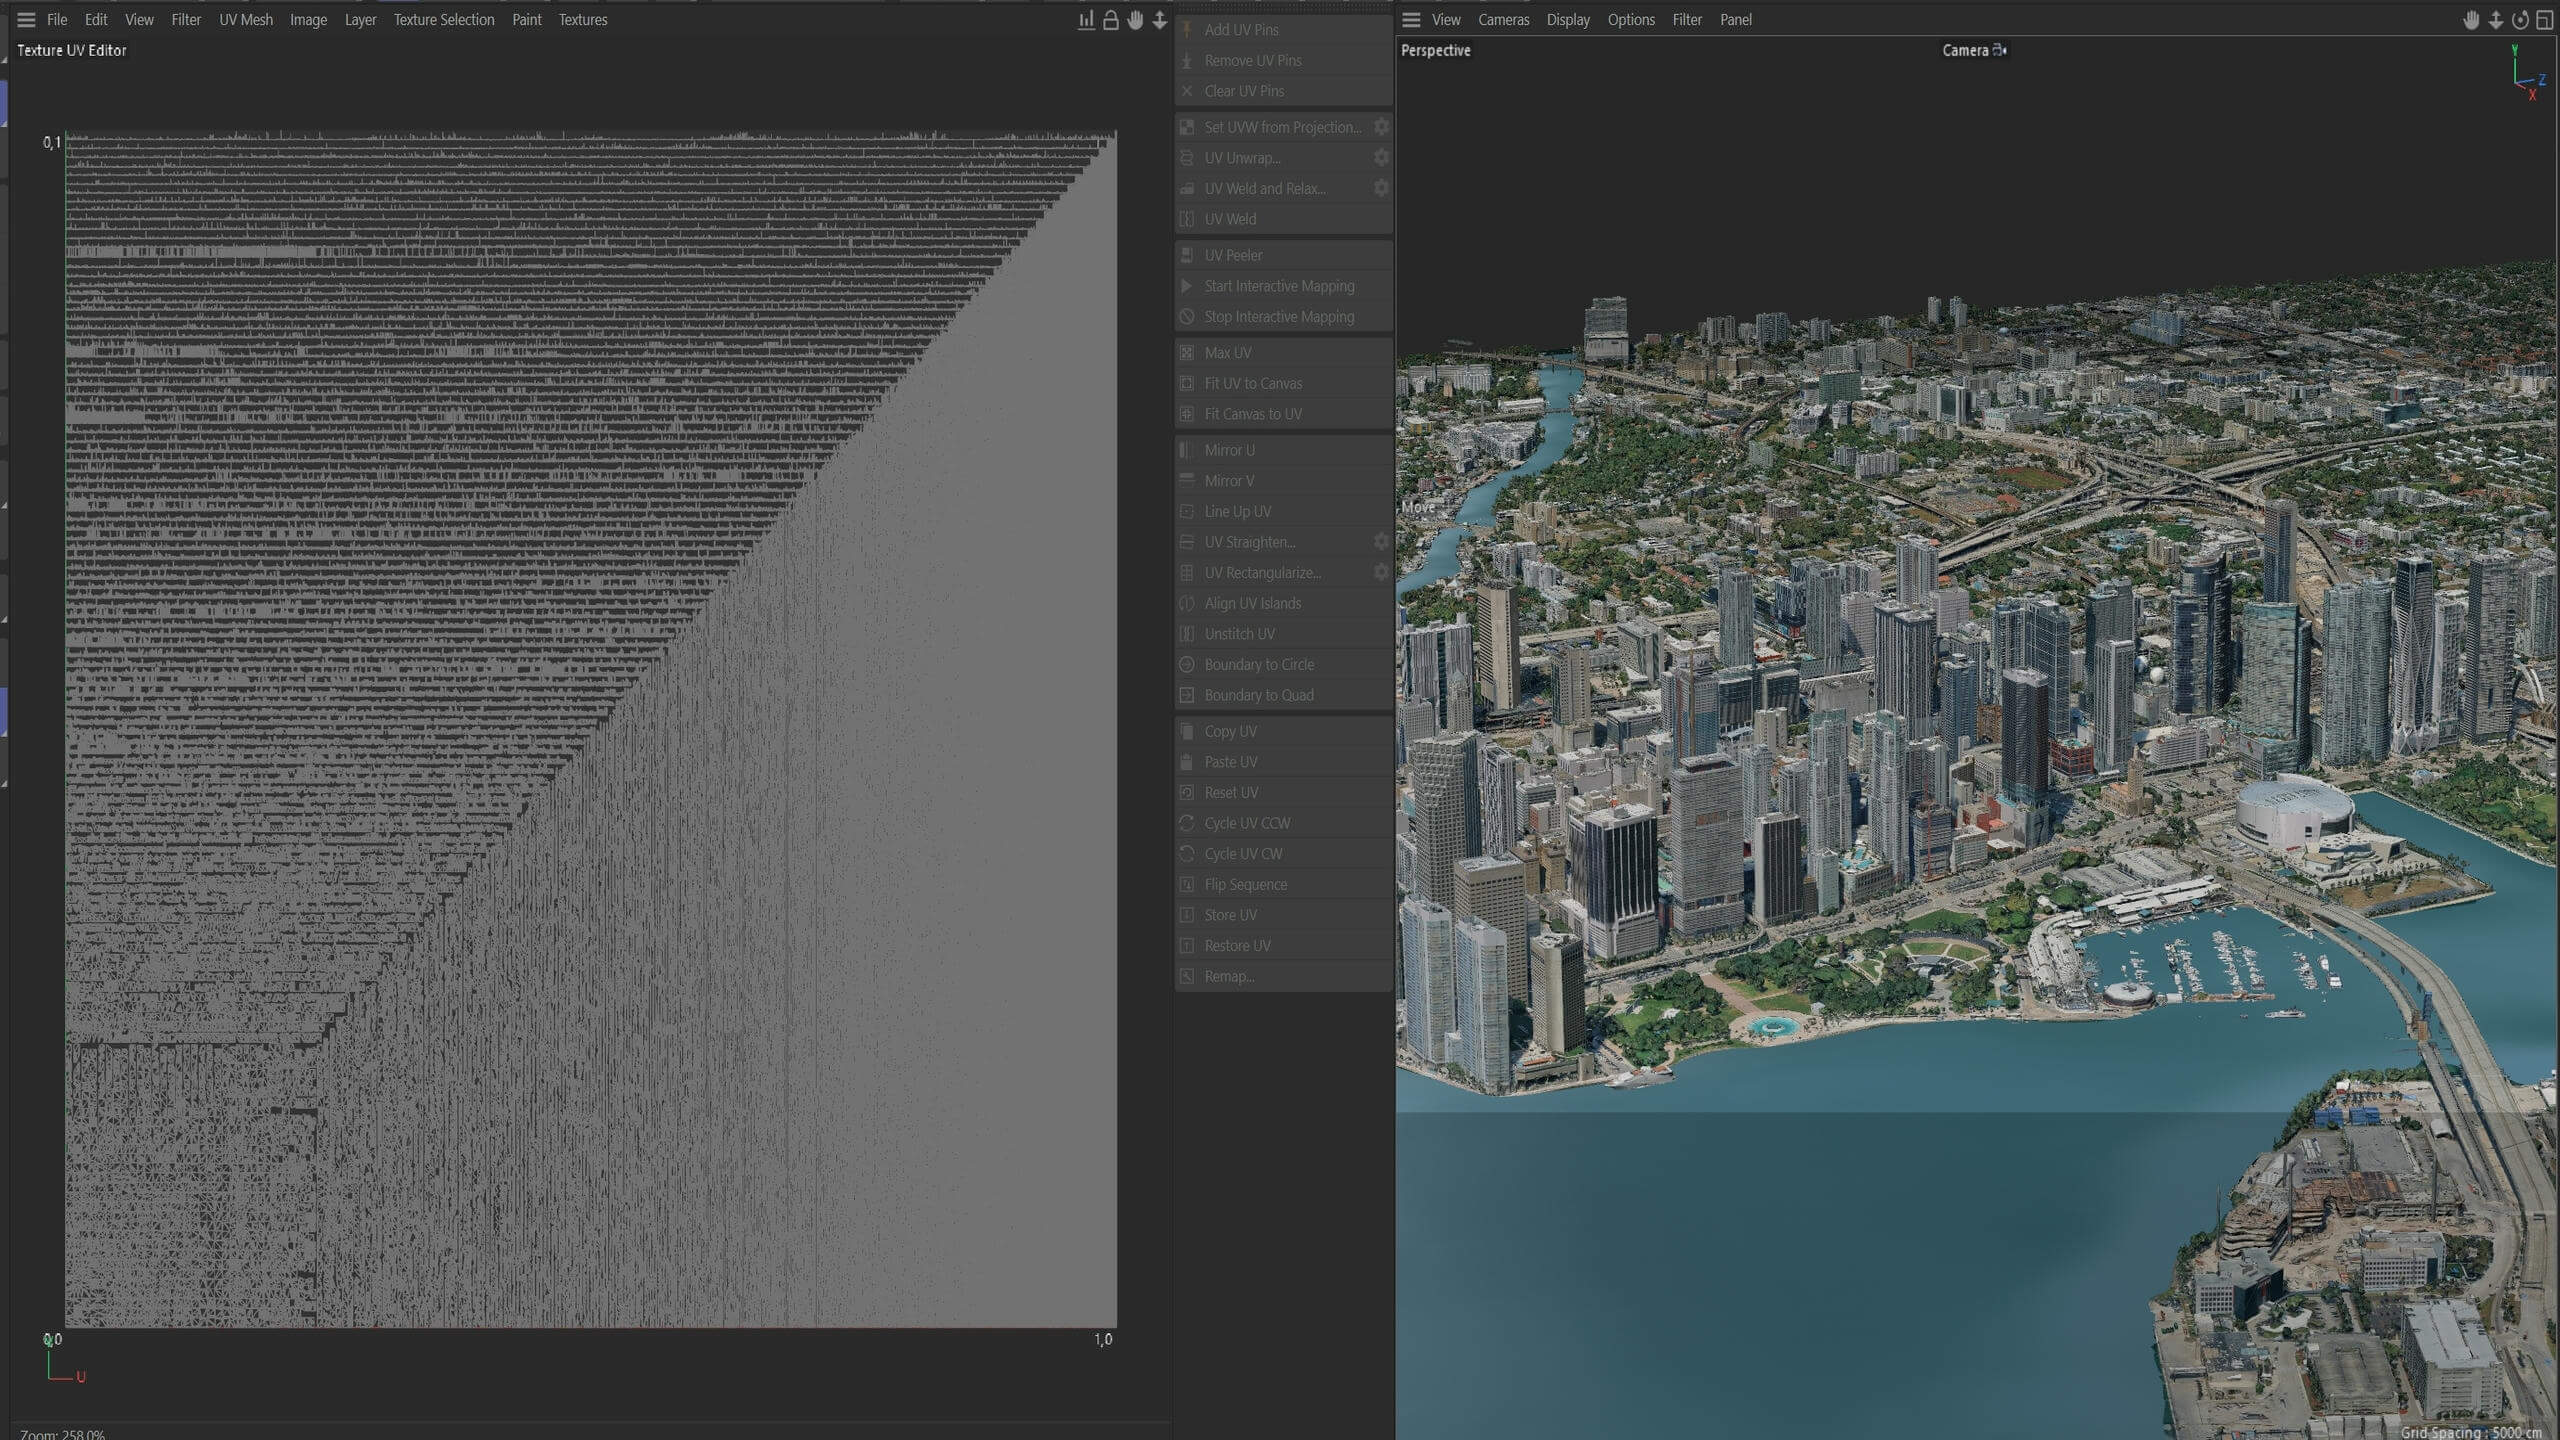
Task: Click Start Interactive Mapping play icon
Action: tap(1187, 286)
